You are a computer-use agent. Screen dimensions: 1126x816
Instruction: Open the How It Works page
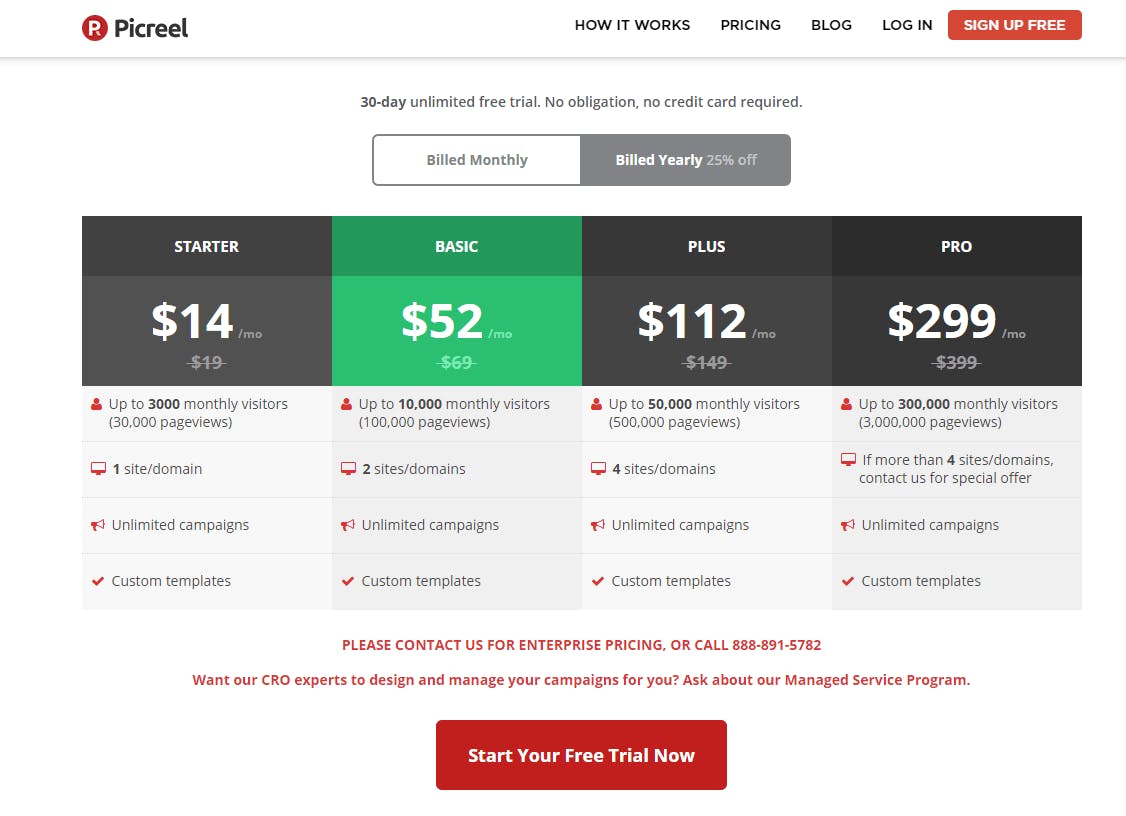(x=632, y=25)
